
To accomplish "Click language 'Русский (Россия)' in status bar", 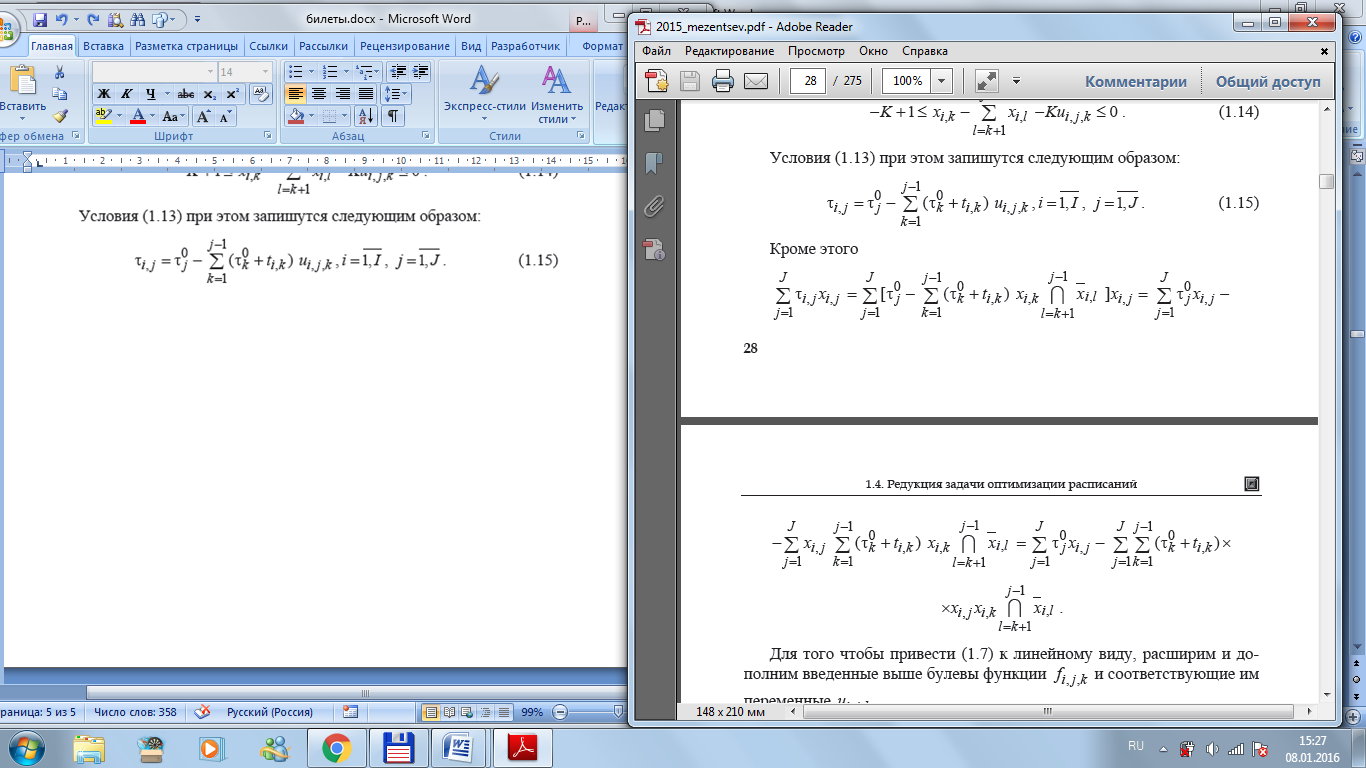I will [270, 712].
